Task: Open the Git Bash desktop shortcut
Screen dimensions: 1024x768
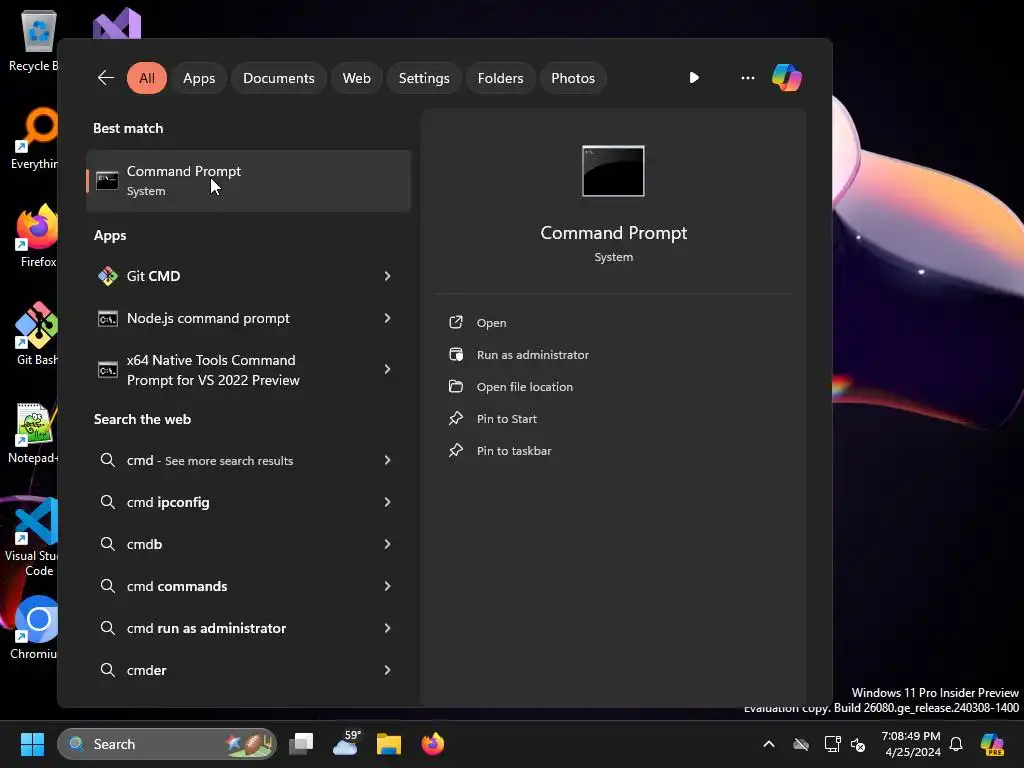Action: click(36, 333)
